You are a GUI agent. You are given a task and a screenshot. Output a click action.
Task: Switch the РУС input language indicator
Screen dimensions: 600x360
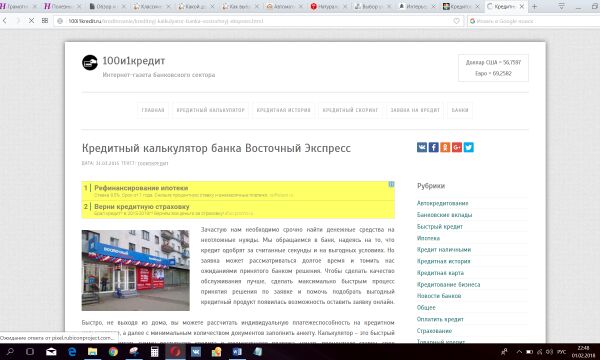click(x=562, y=352)
